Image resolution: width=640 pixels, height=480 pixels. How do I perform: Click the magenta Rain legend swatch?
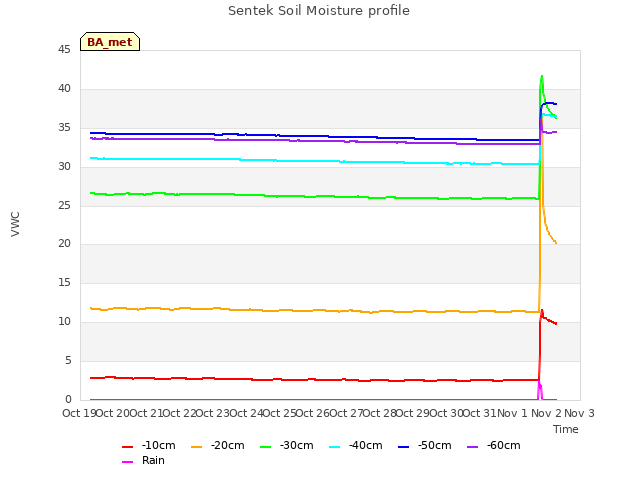(128, 462)
